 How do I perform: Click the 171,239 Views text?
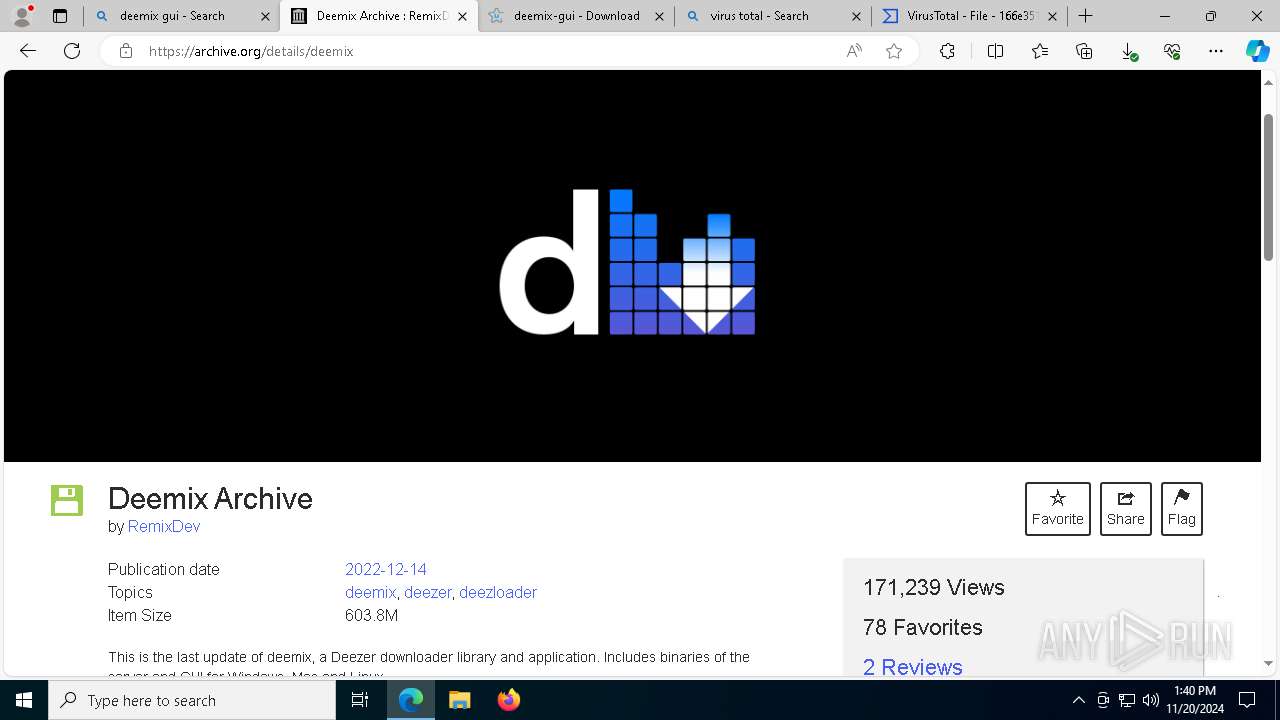click(x=934, y=587)
